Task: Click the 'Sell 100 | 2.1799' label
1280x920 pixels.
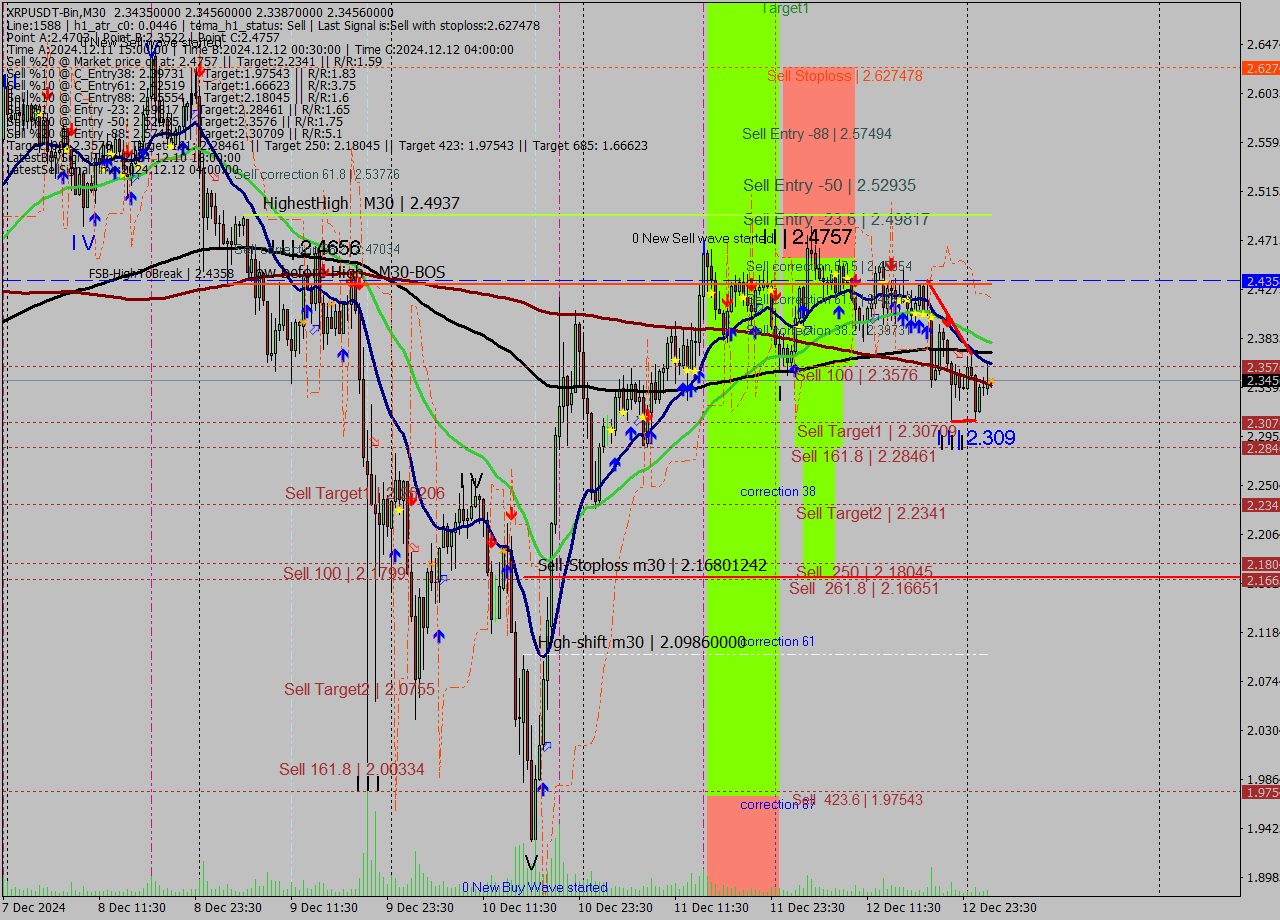Action: [x=345, y=574]
